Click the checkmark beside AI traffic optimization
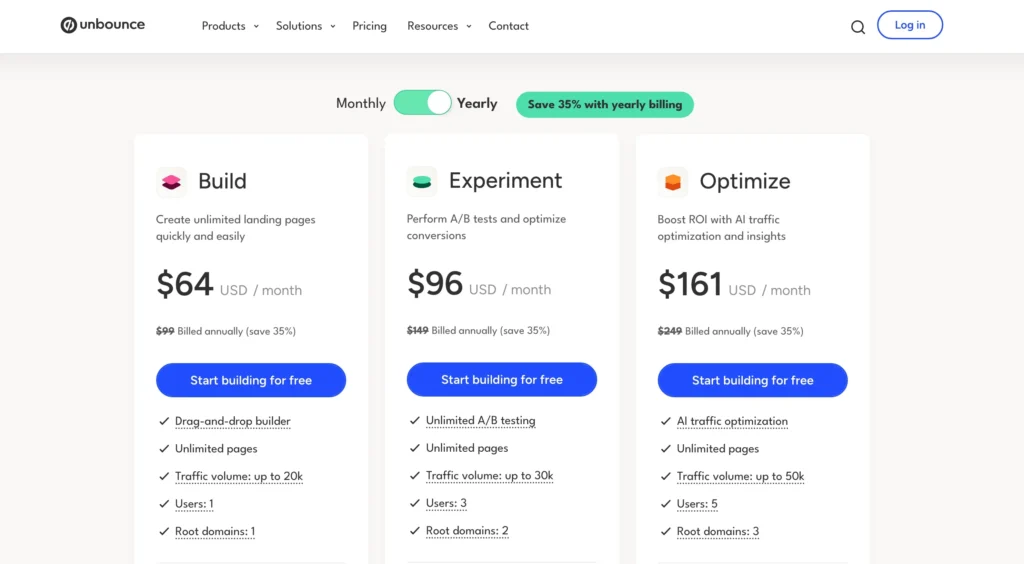This screenshot has width=1024, height=564. click(665, 421)
